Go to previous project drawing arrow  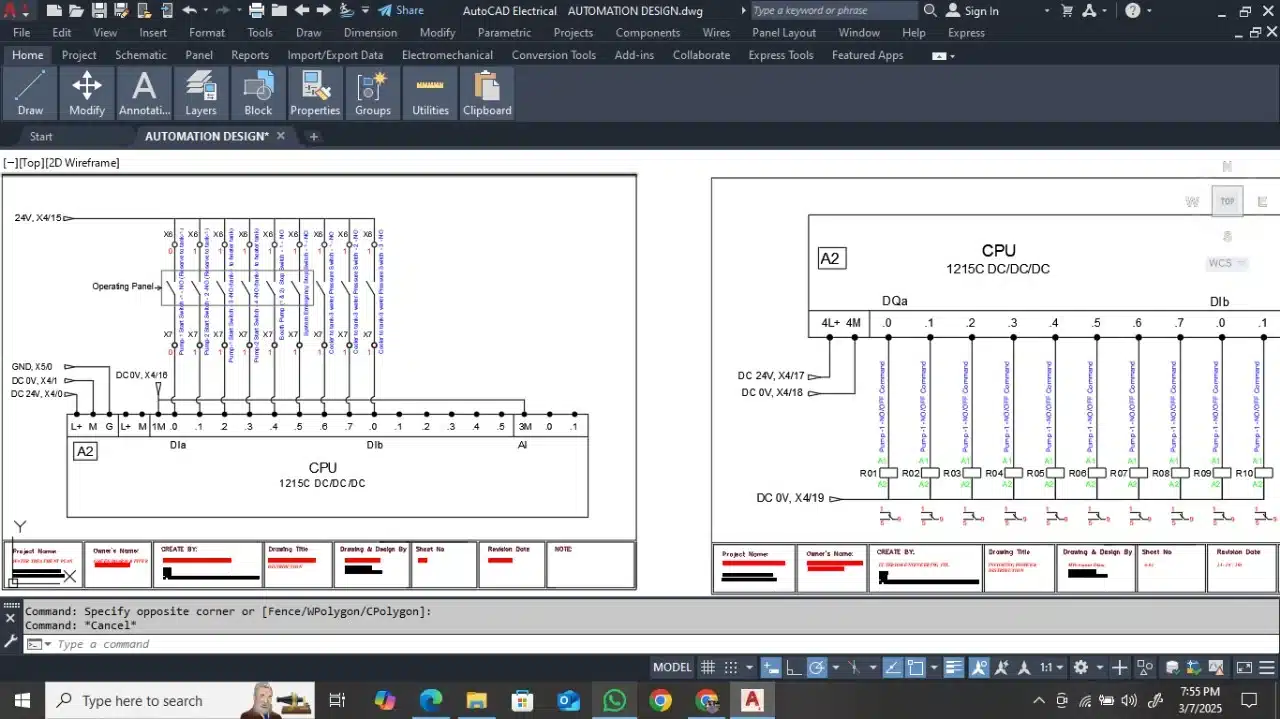(301, 11)
